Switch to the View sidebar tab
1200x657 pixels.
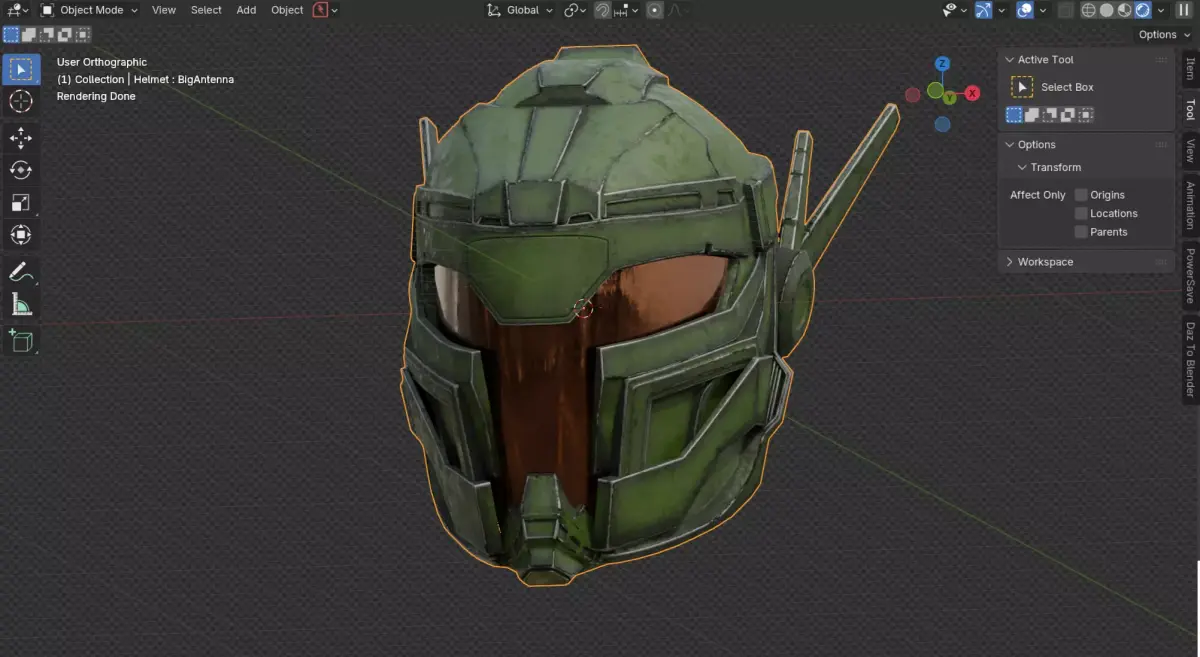[x=1189, y=151]
